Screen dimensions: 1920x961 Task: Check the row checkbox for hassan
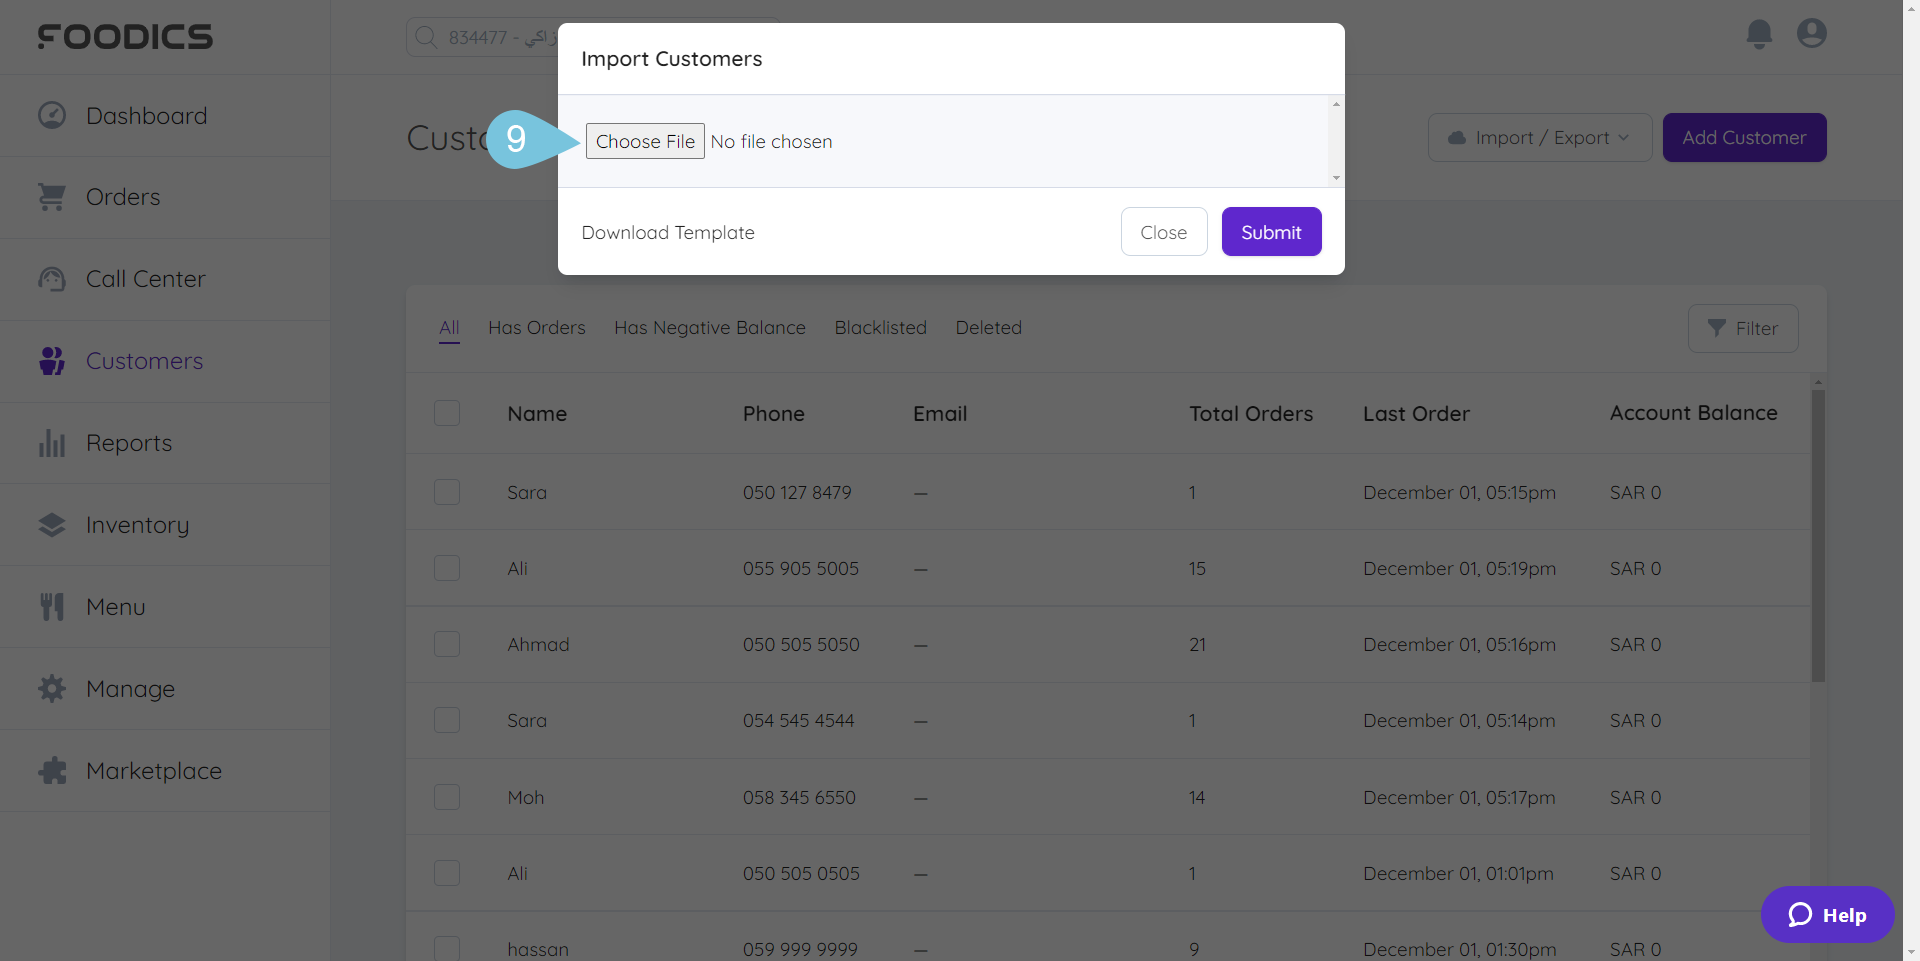point(447,948)
